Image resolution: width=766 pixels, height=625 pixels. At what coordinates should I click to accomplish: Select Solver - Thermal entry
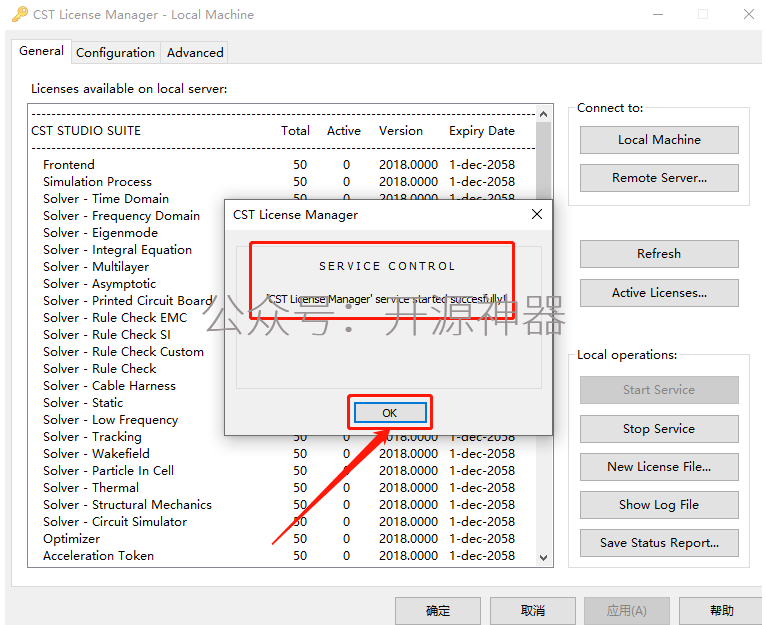tap(278, 488)
